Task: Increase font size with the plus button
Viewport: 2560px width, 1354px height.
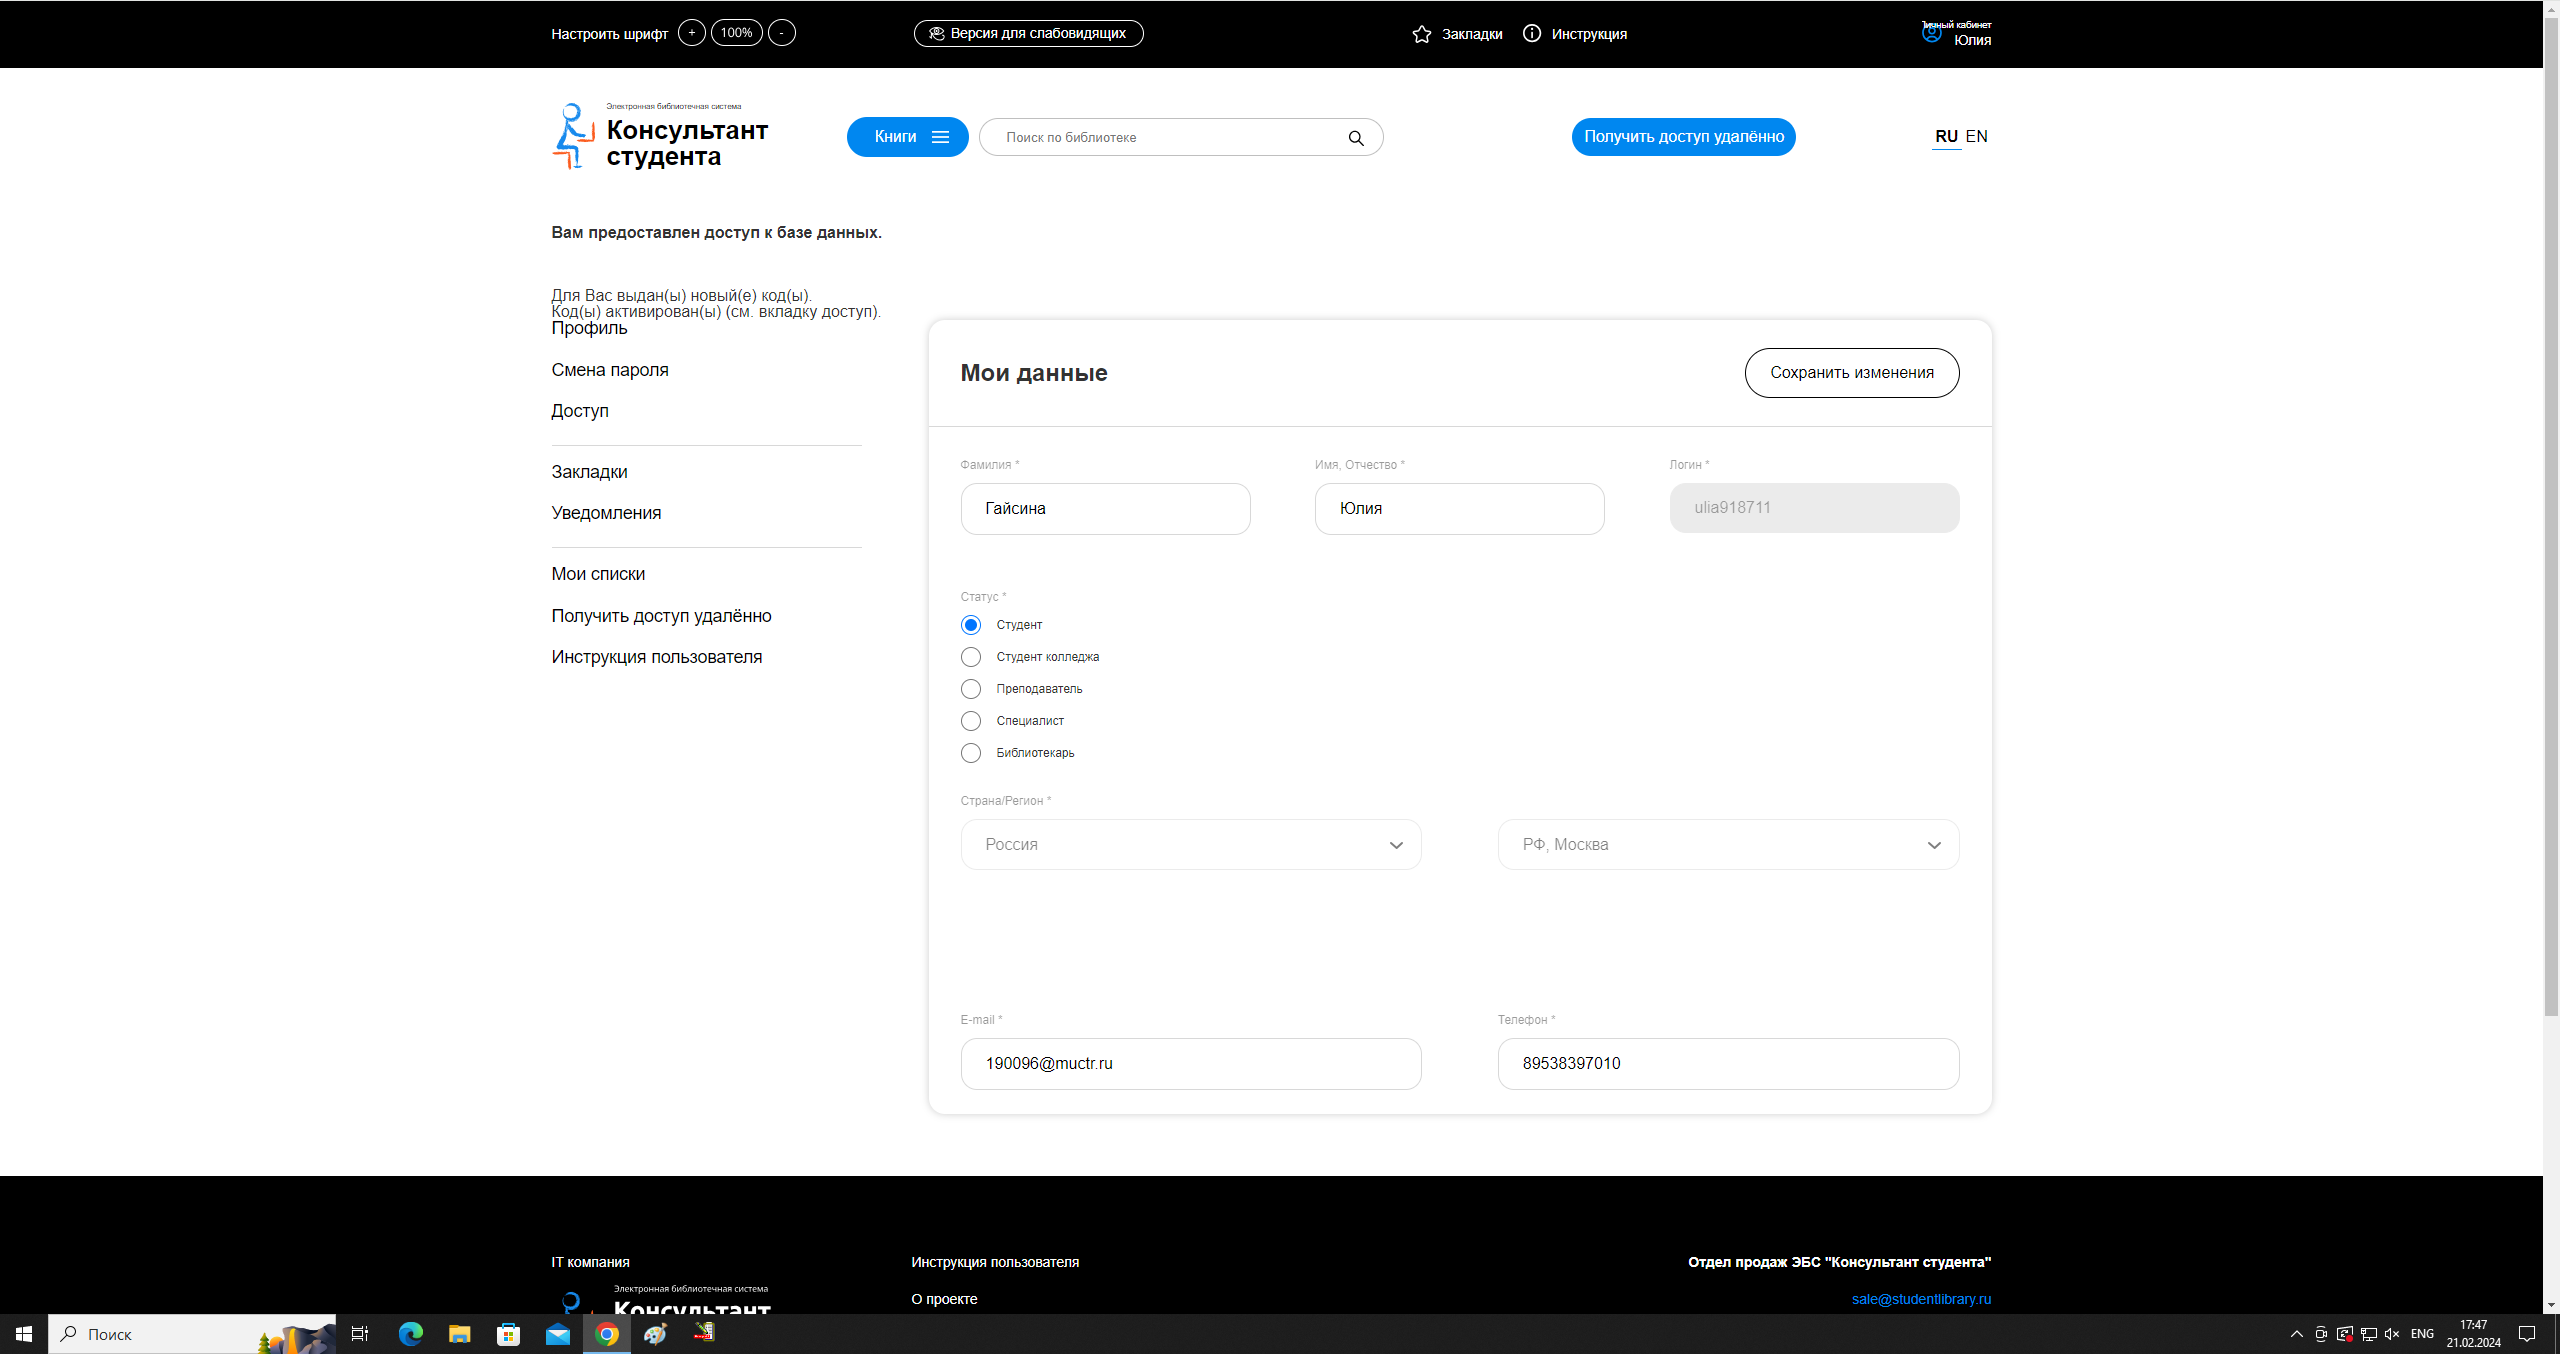Action: 691,33
